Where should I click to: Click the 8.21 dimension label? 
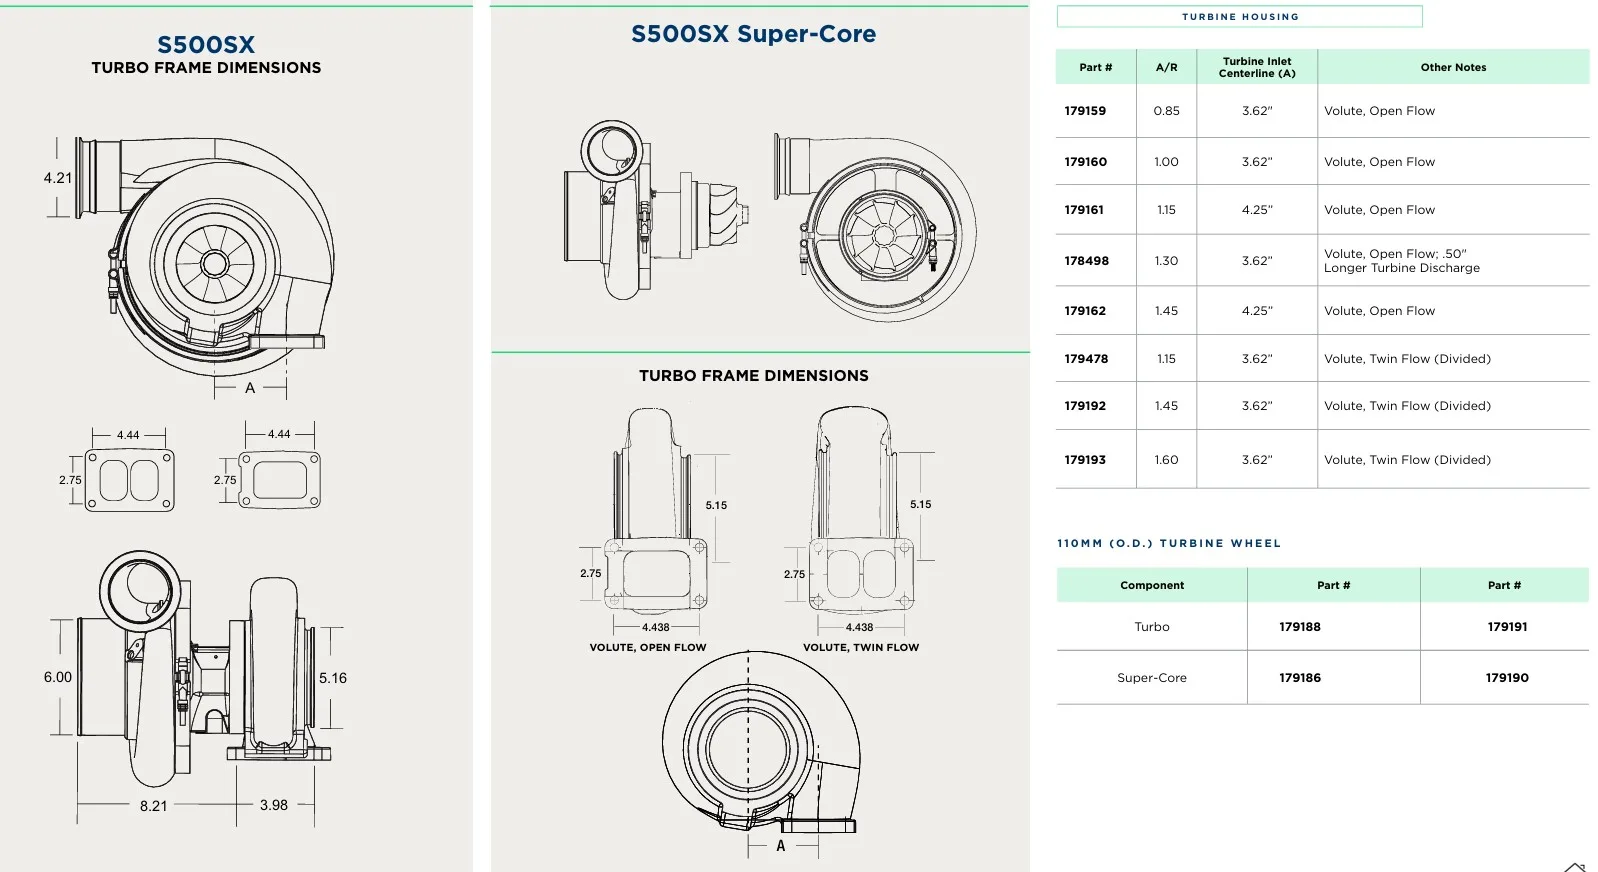[x=154, y=806]
